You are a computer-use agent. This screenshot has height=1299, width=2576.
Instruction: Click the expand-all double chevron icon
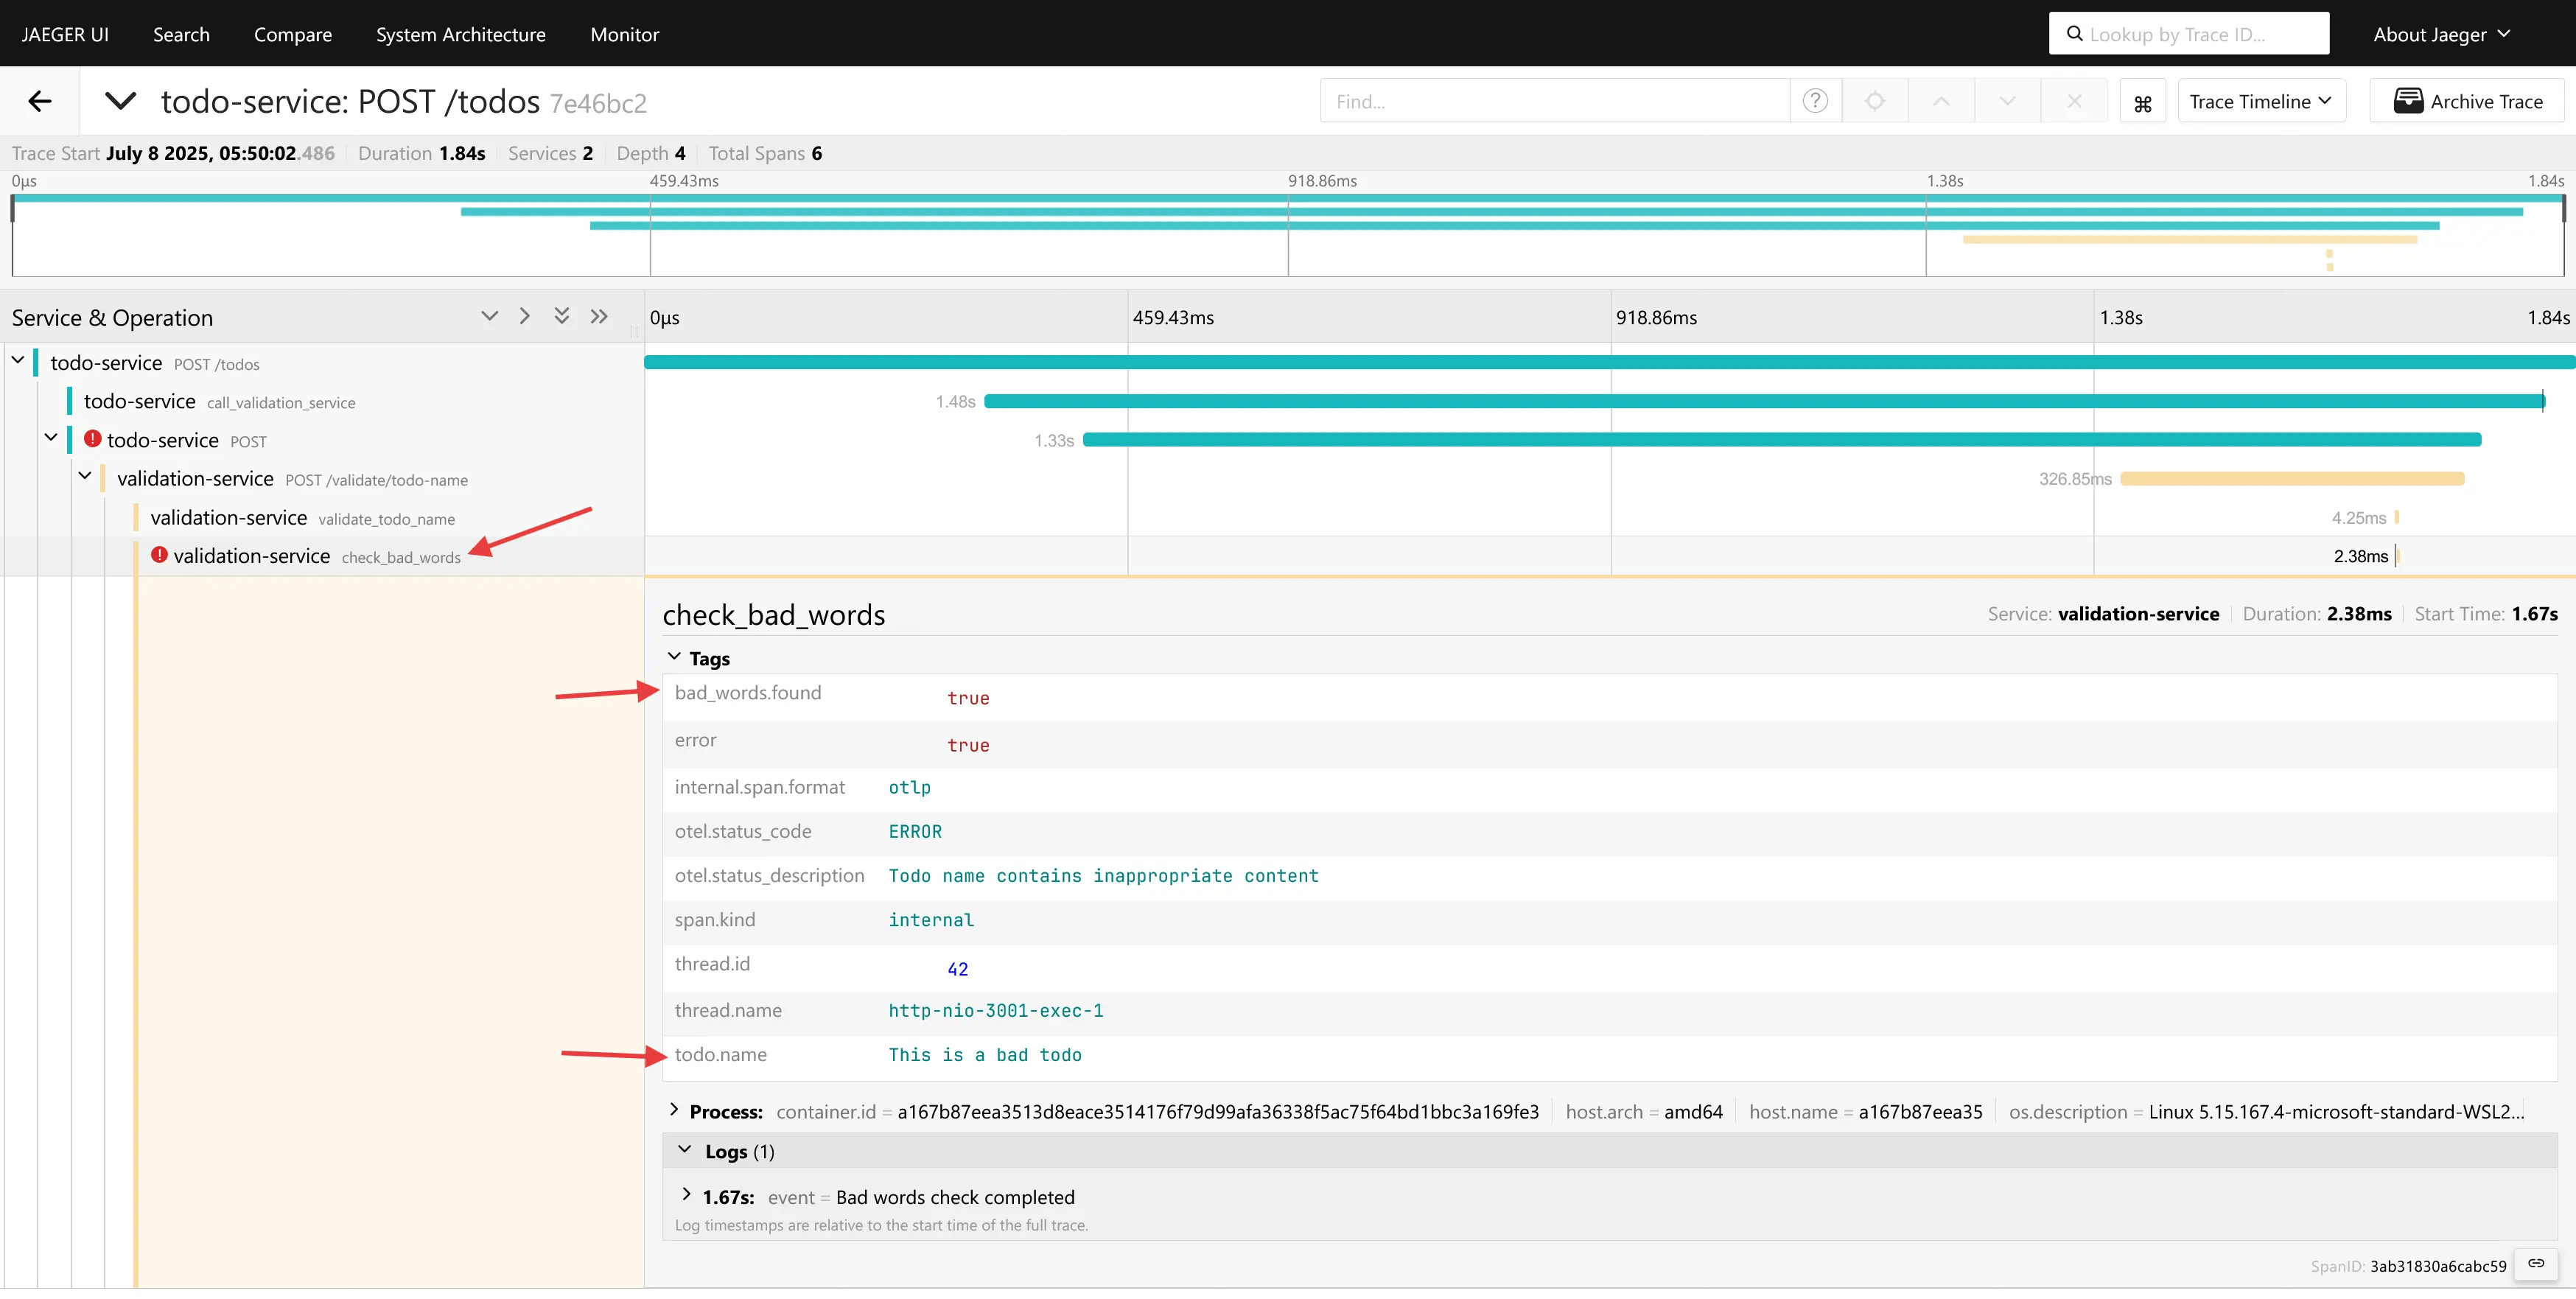point(599,316)
